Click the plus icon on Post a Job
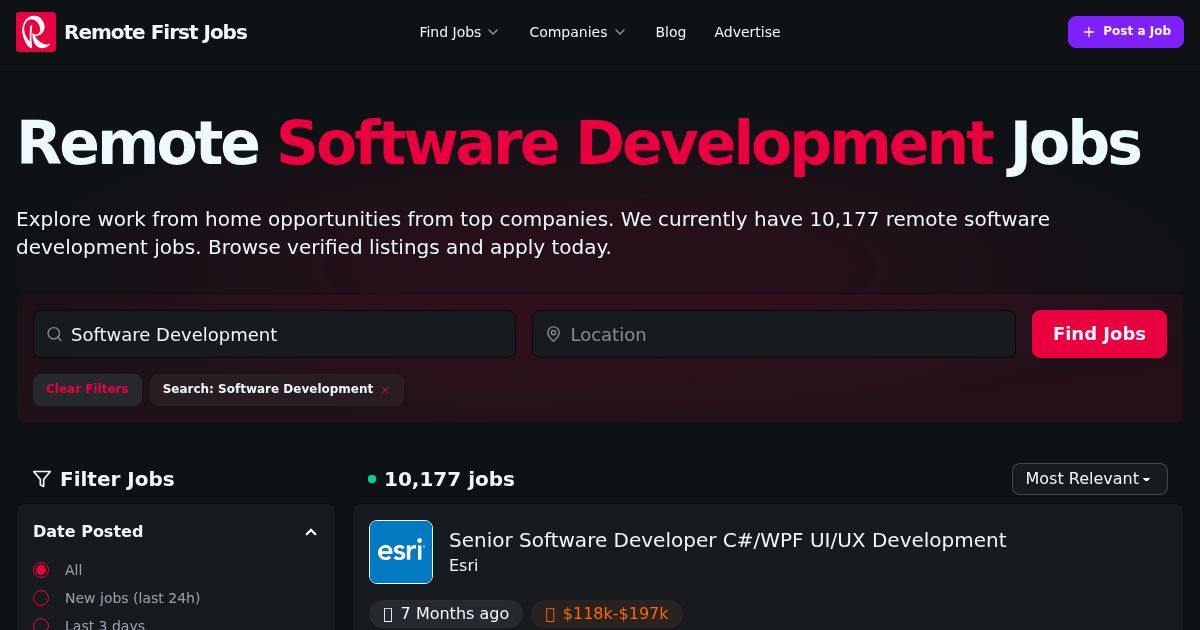This screenshot has width=1200, height=630. 1089,32
